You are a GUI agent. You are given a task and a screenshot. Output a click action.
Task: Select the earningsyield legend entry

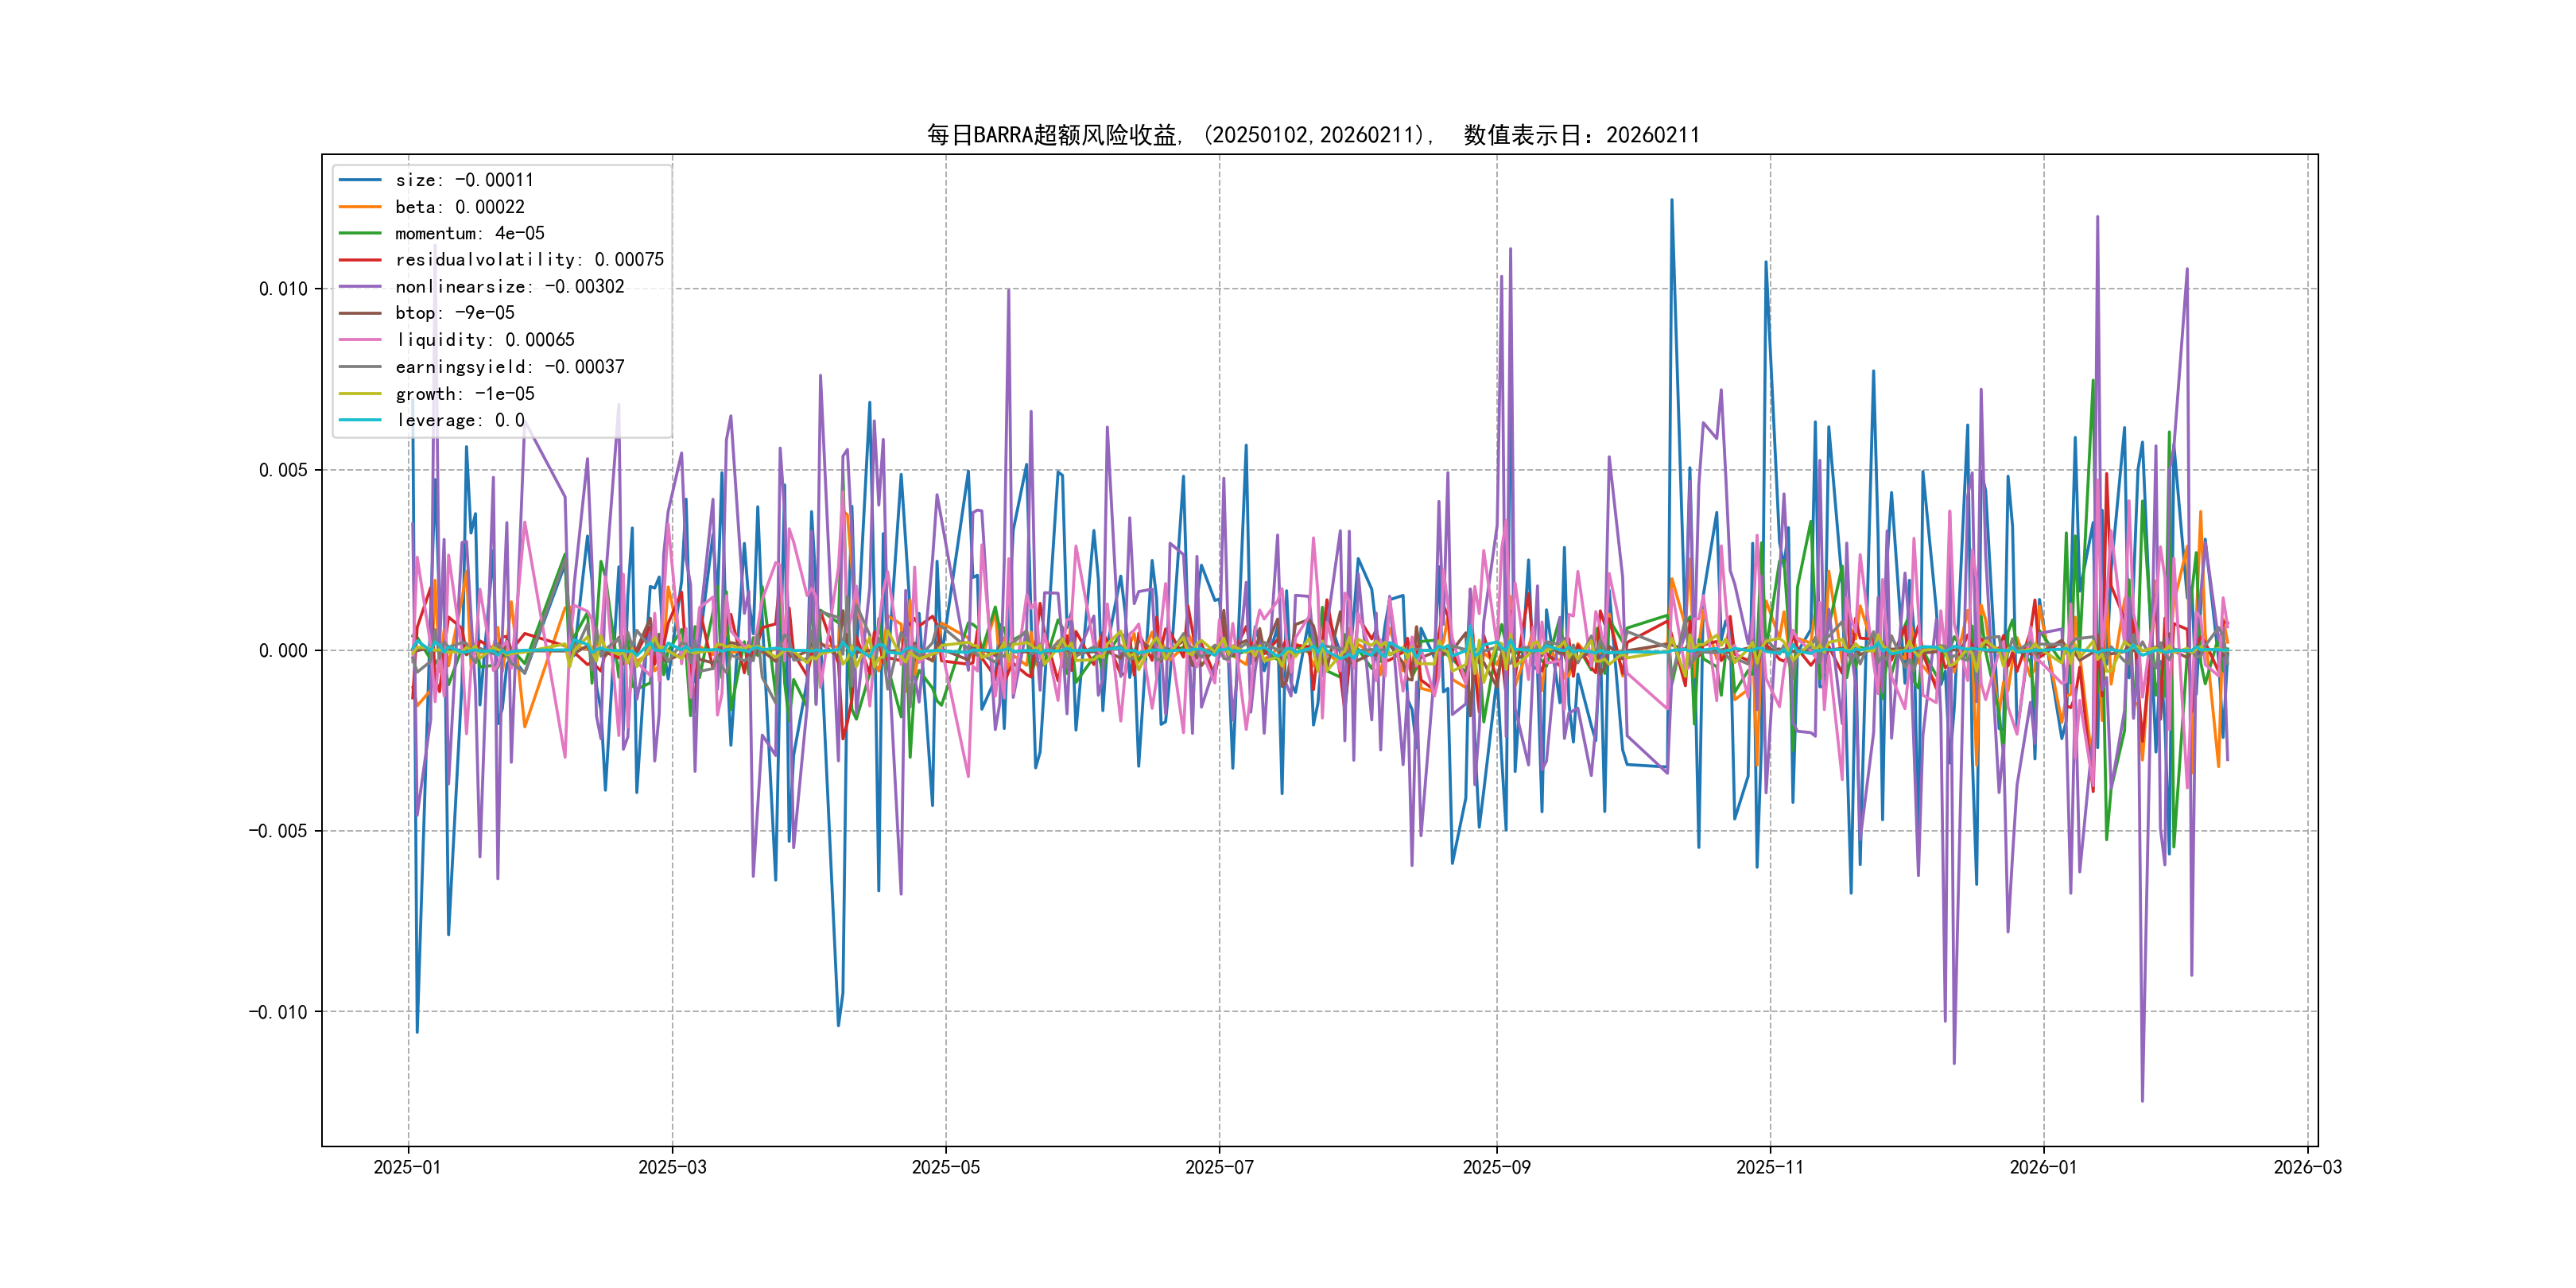[x=509, y=367]
